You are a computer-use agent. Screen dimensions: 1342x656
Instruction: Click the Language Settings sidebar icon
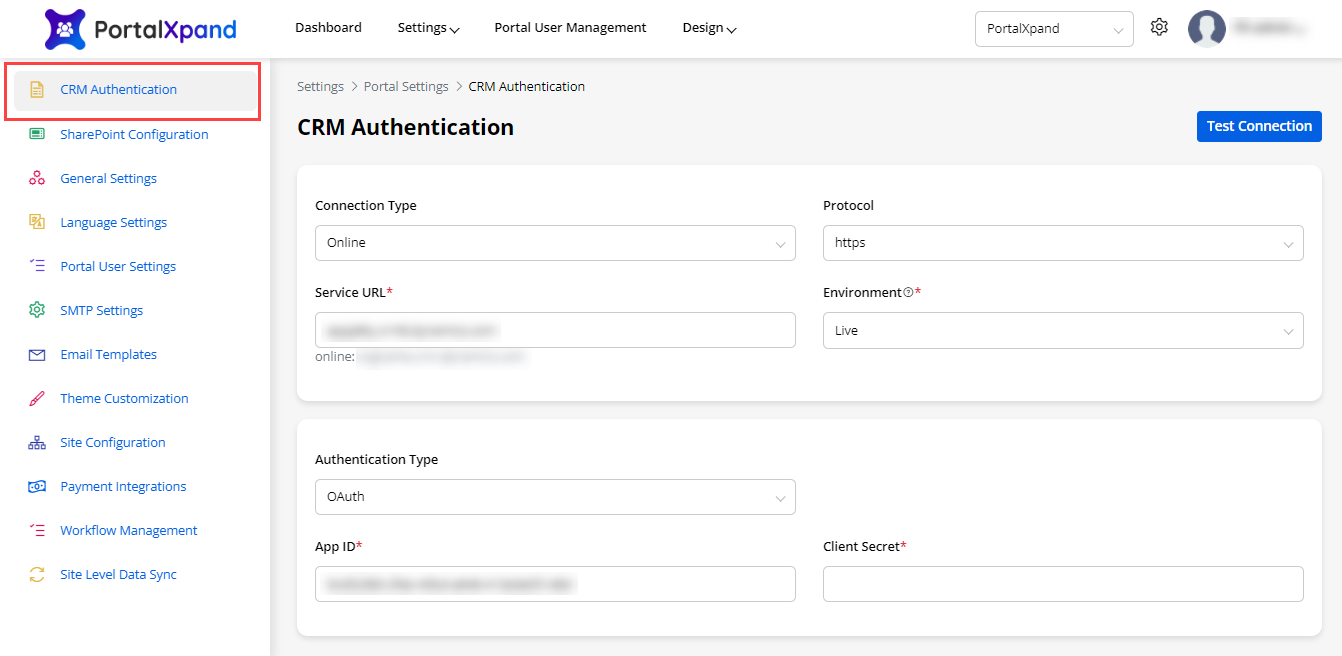click(37, 222)
